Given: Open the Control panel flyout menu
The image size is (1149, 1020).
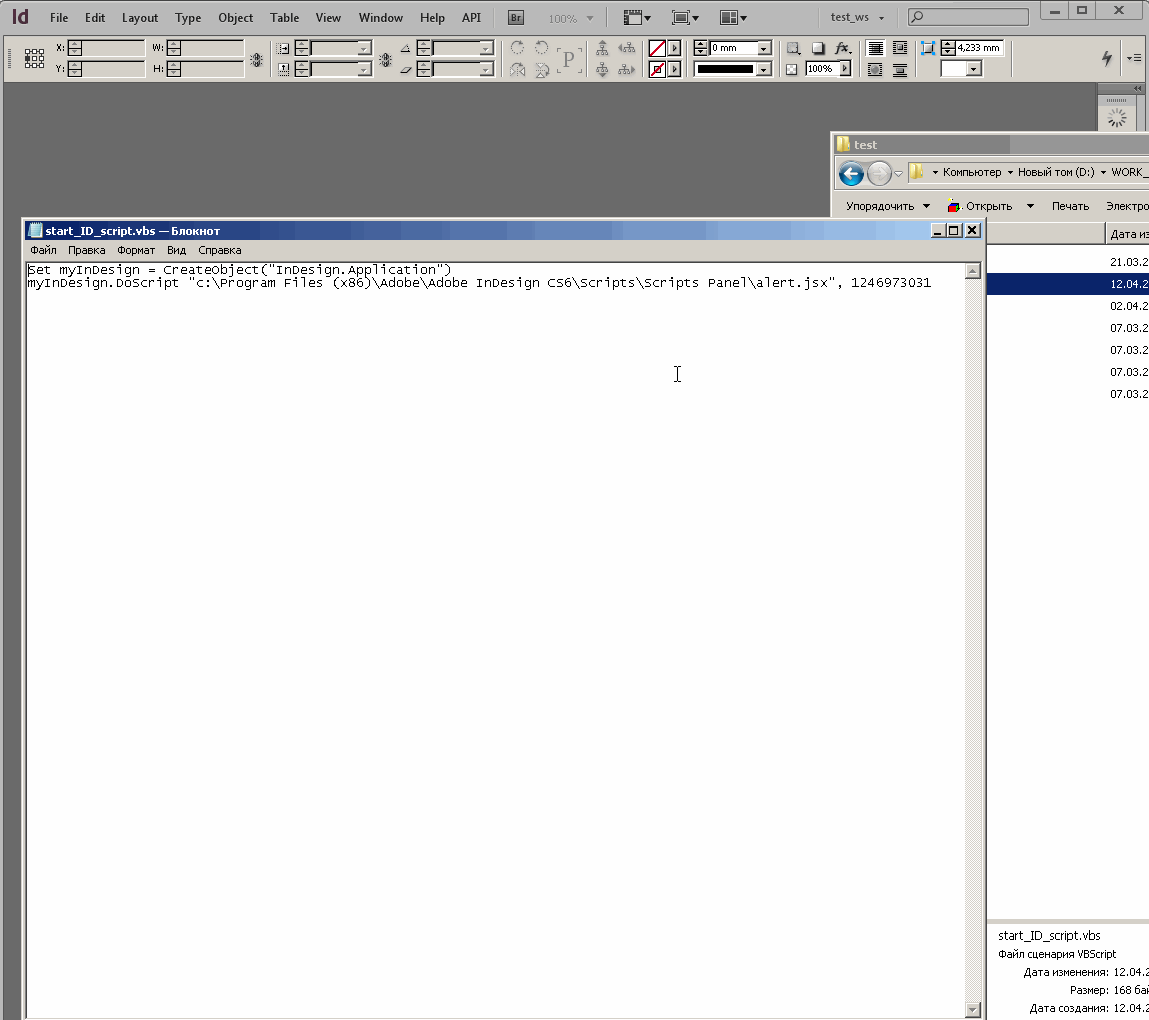Looking at the screenshot, I should (1134, 58).
